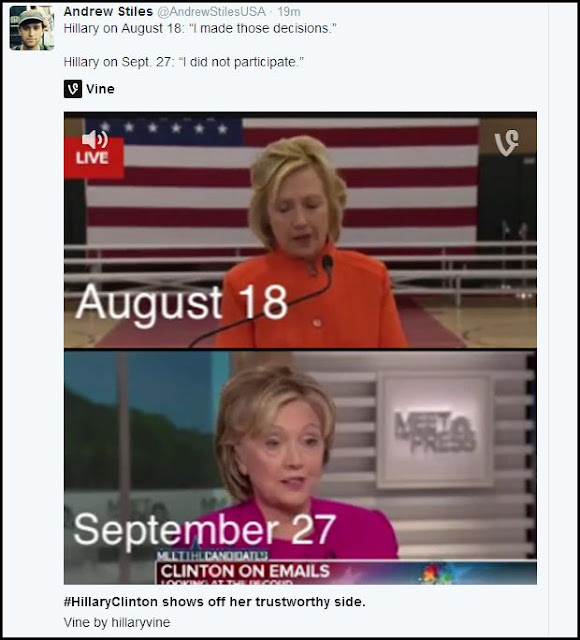This screenshot has height=640, width=580.
Task: Click the Vine watermark in the video corner
Action: (x=507, y=143)
